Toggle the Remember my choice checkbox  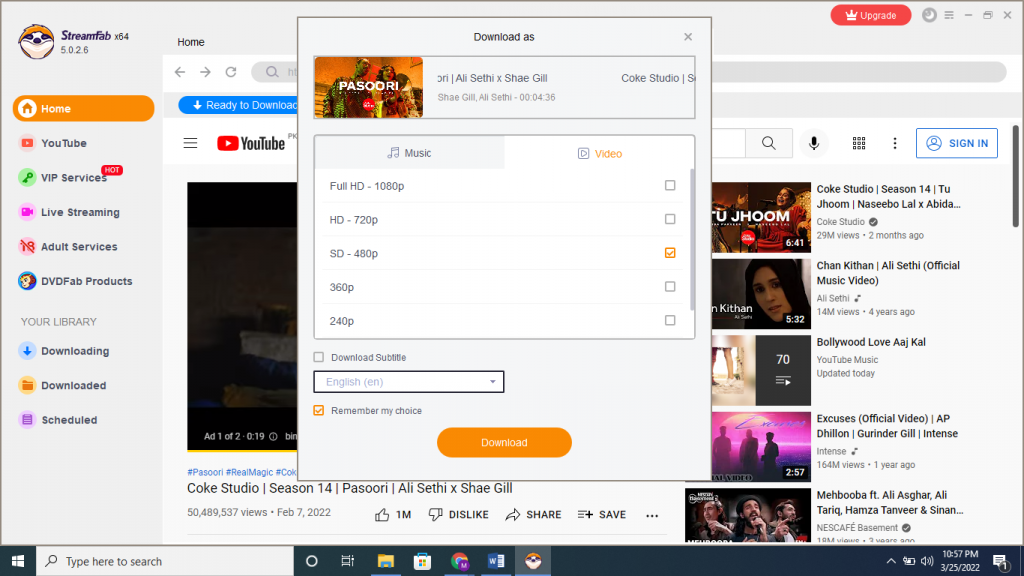319,410
